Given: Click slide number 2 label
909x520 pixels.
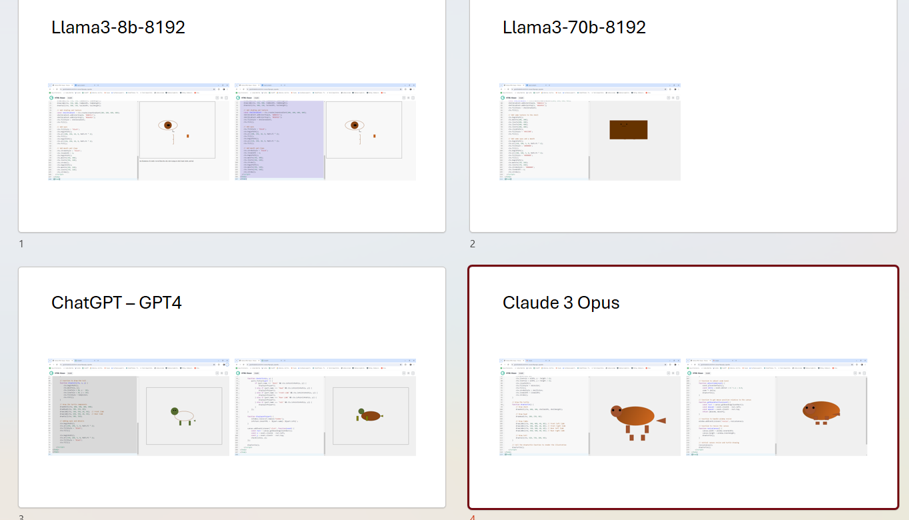Looking at the screenshot, I should (472, 244).
